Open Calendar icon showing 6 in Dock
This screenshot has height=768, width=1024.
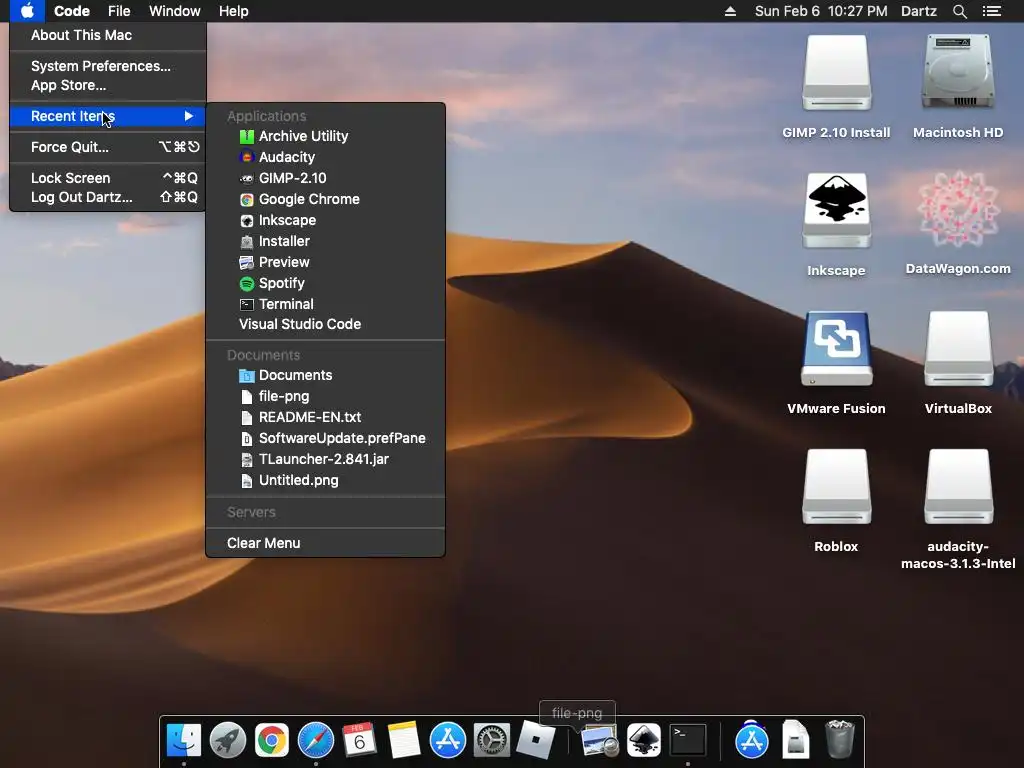(x=360, y=740)
